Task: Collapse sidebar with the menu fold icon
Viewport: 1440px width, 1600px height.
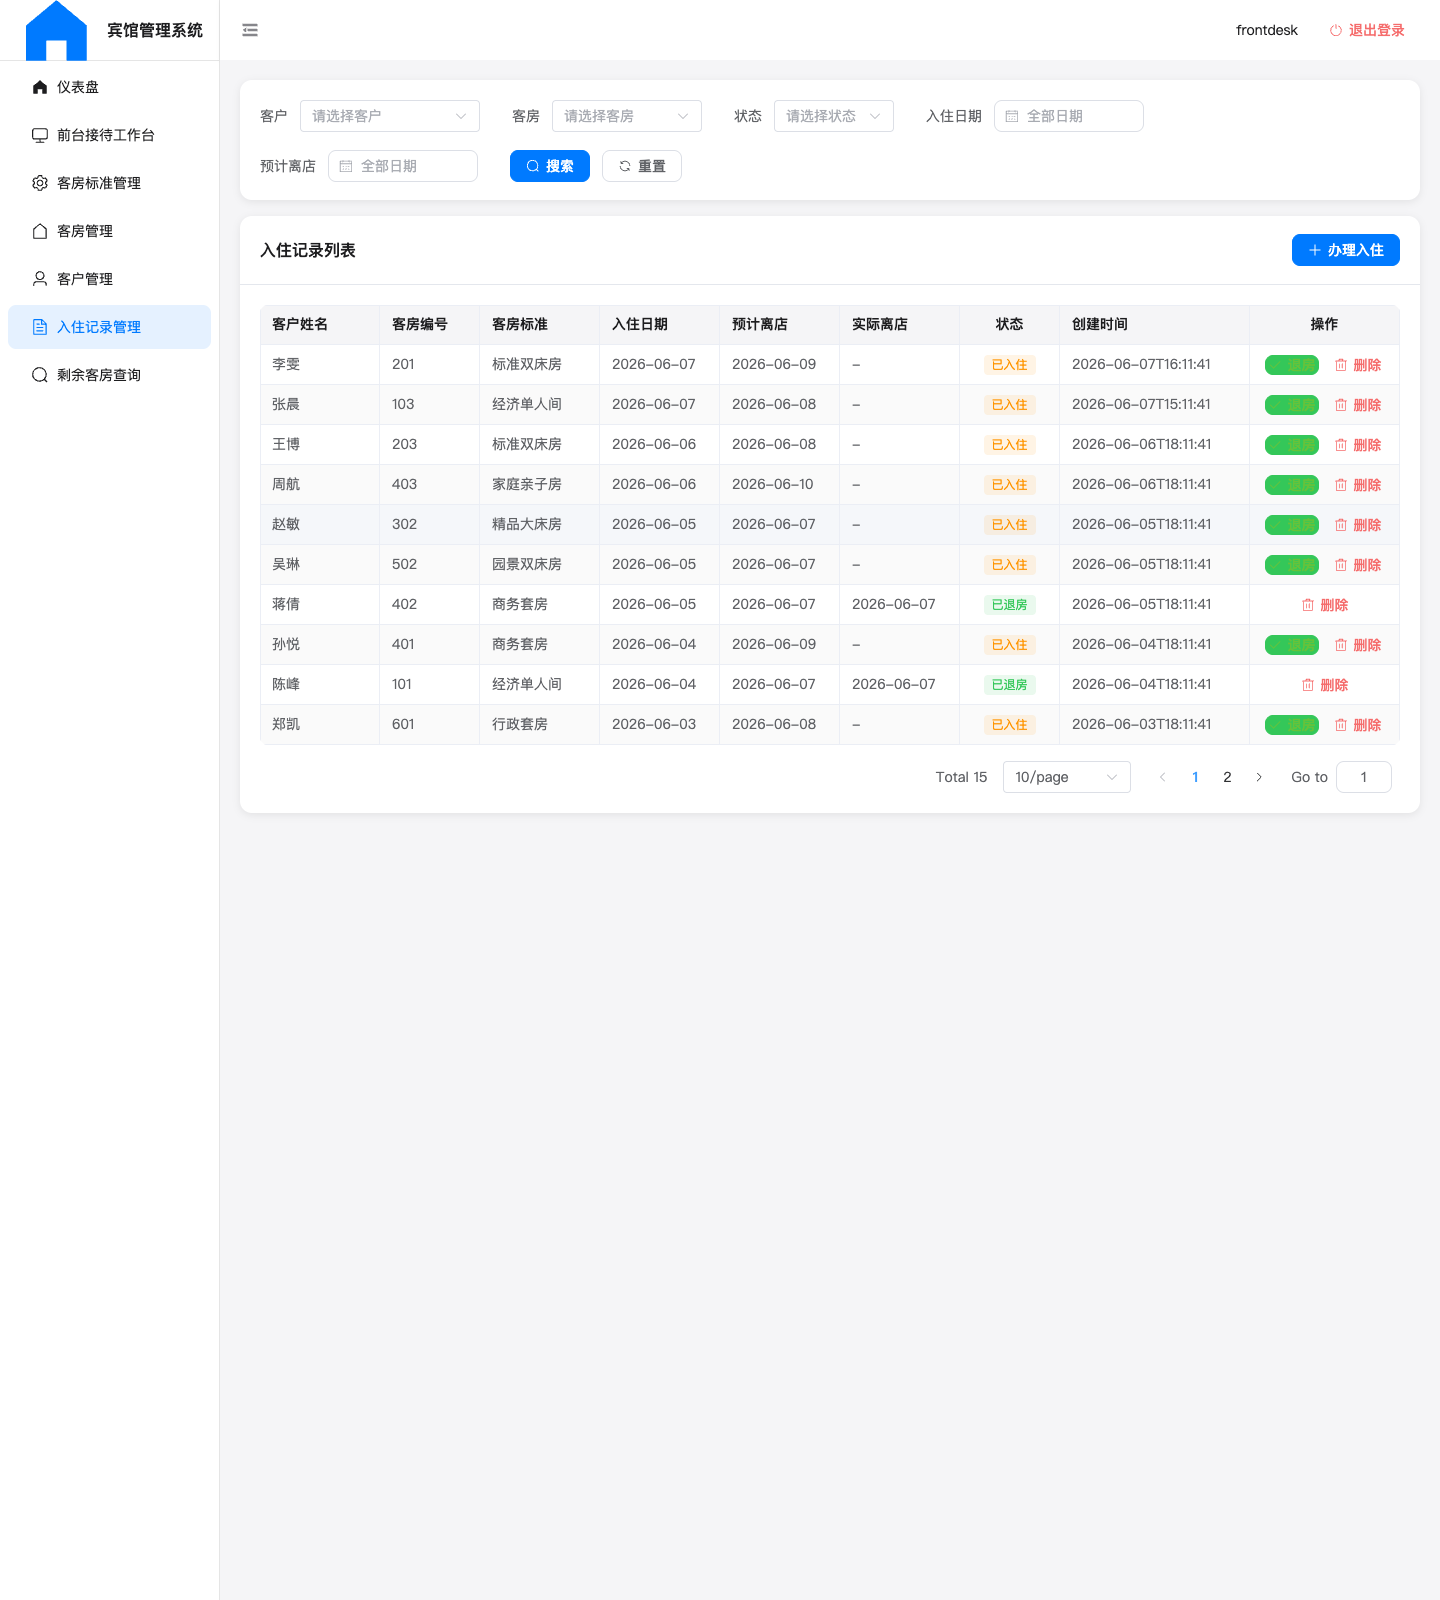Action: coord(250,30)
